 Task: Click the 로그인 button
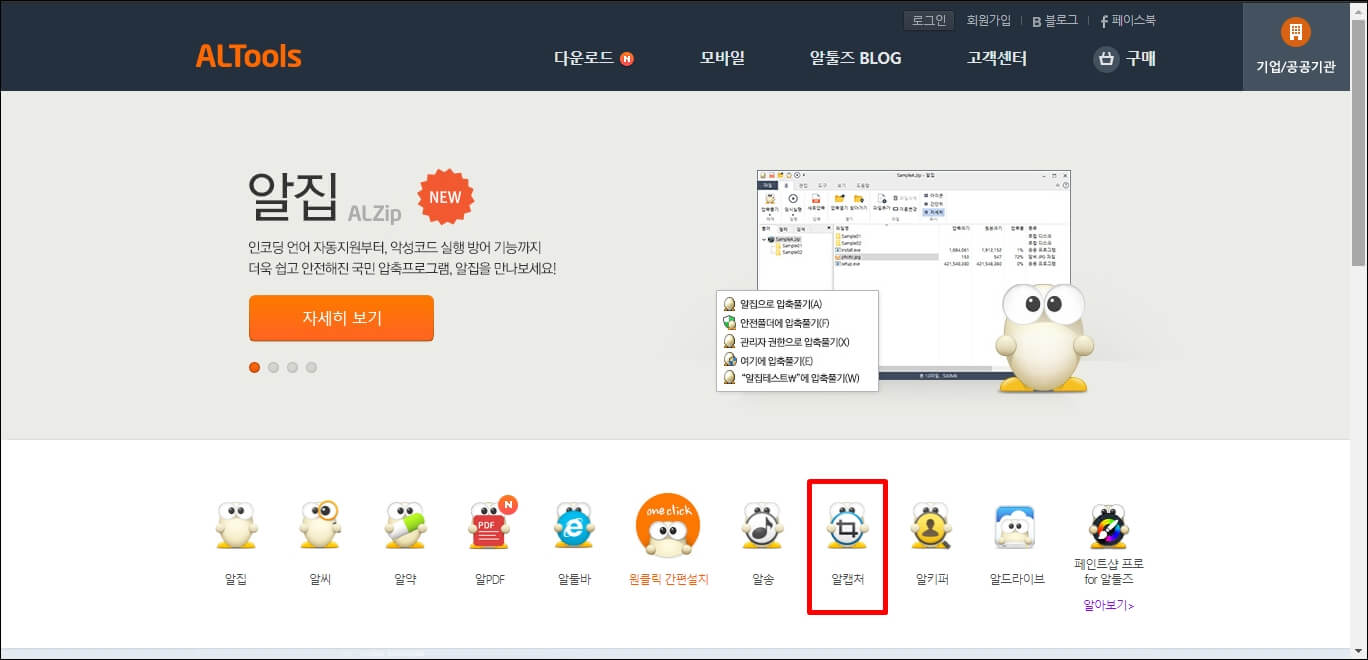click(x=929, y=20)
